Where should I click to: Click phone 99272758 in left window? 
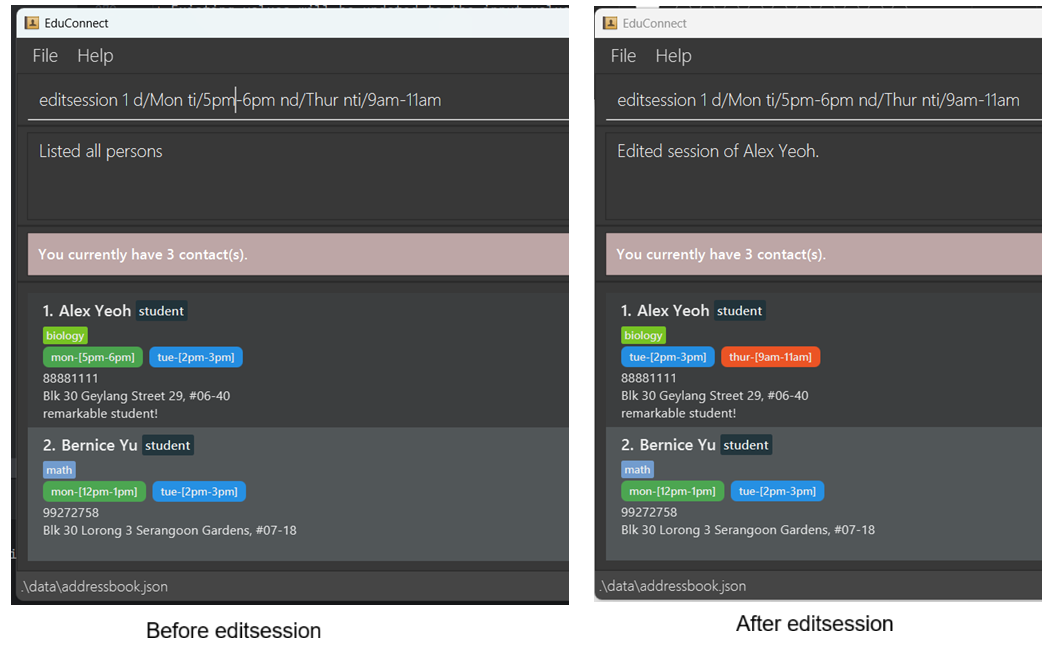click(71, 513)
